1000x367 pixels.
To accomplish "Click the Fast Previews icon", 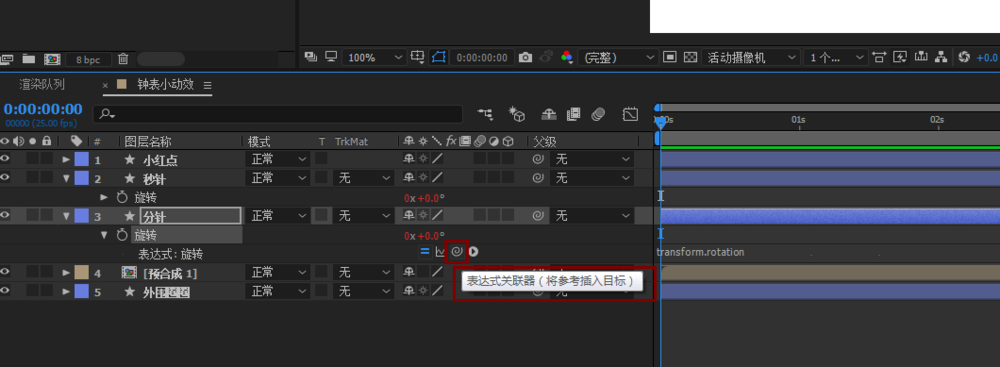I will (x=900, y=57).
